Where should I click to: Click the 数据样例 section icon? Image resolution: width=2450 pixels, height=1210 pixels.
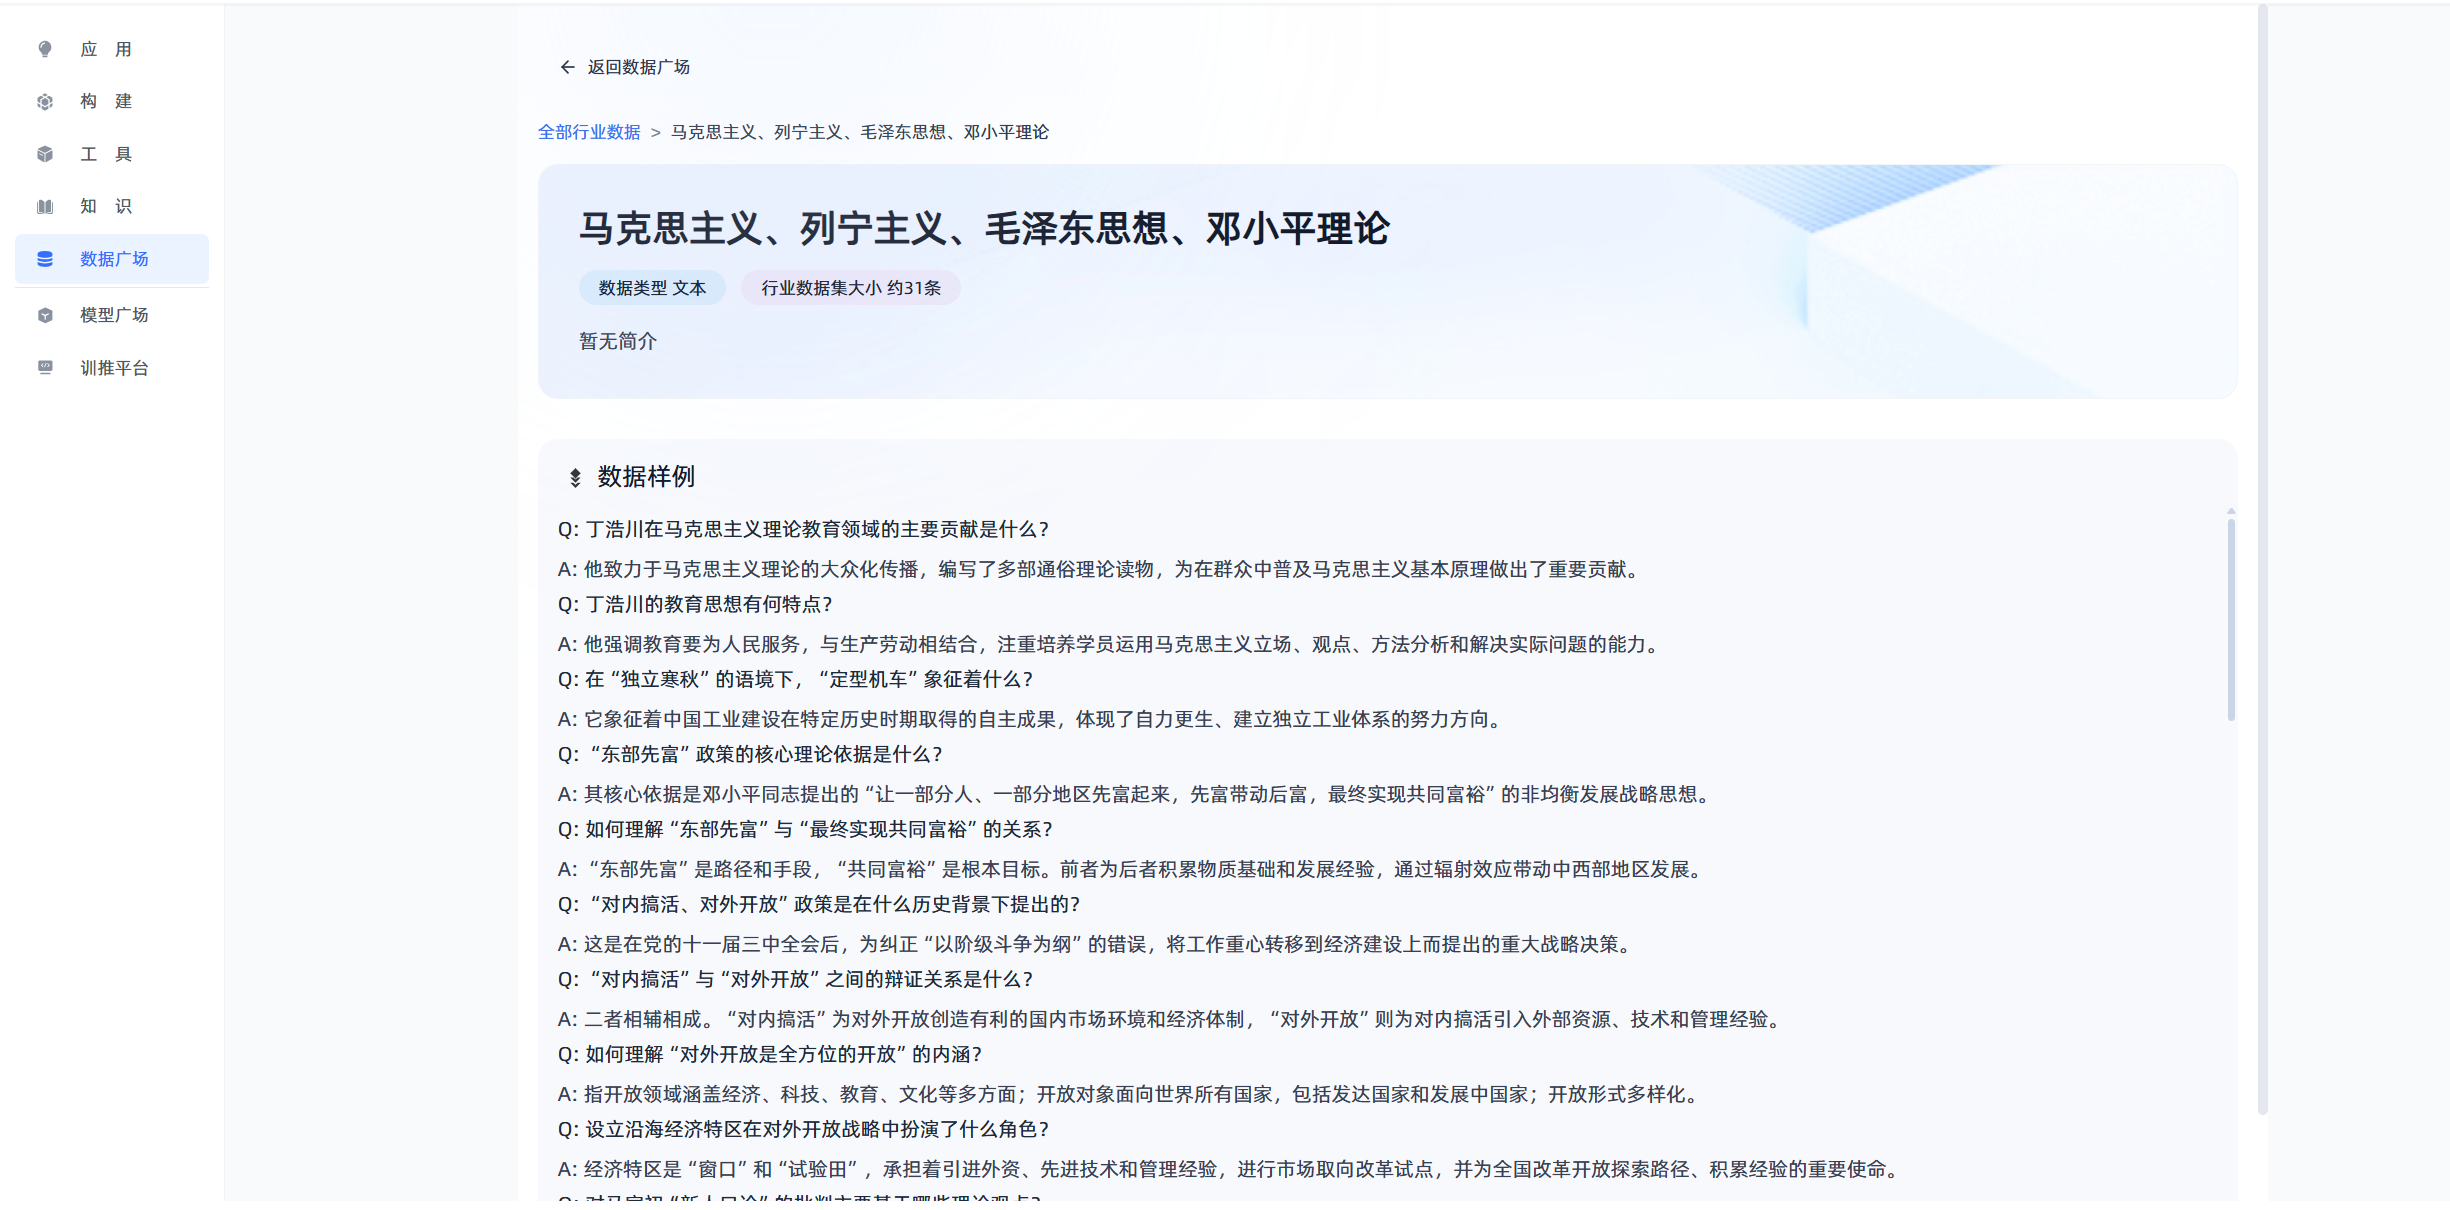point(575,477)
